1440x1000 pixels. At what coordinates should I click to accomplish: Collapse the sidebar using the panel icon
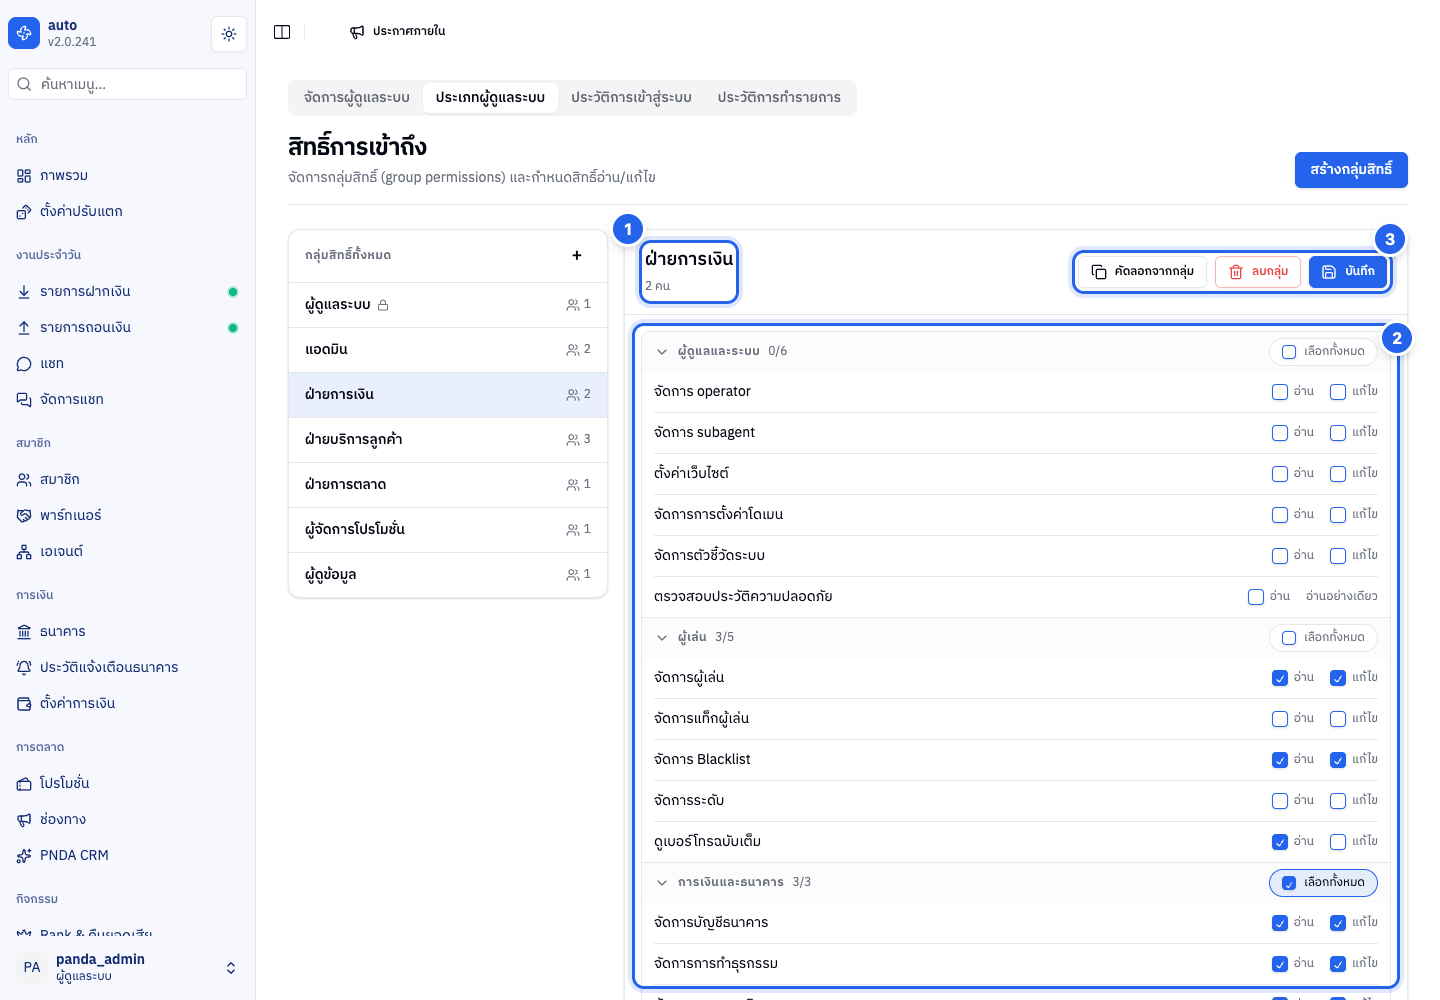click(x=282, y=32)
